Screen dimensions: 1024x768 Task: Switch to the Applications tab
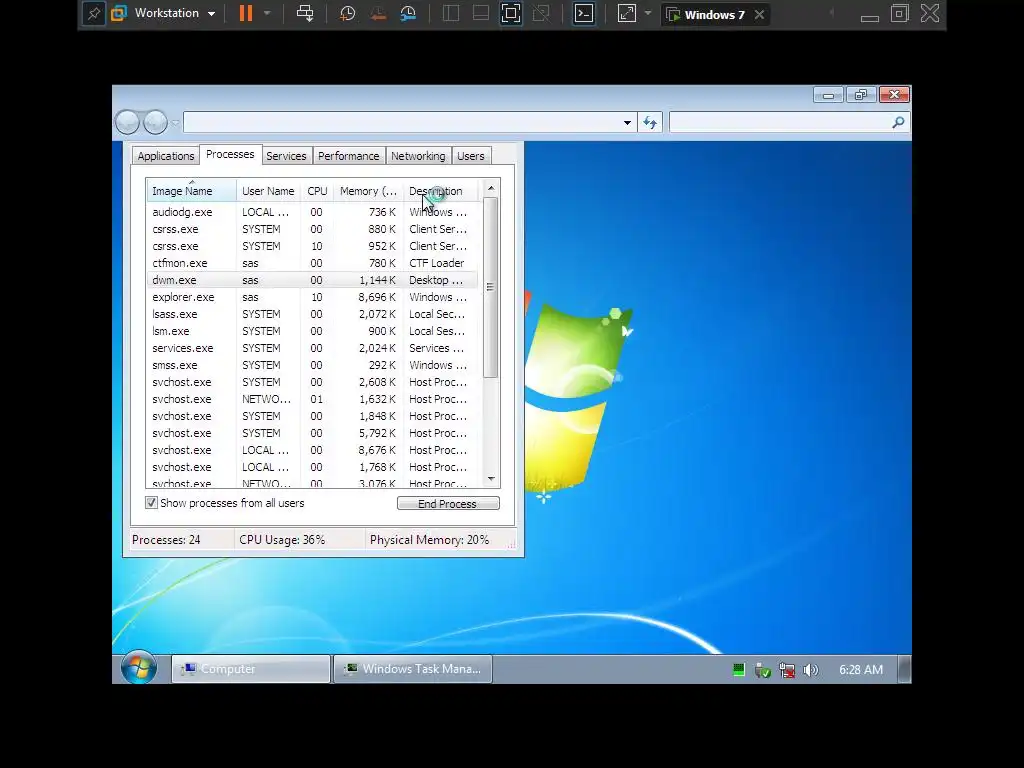(166, 156)
